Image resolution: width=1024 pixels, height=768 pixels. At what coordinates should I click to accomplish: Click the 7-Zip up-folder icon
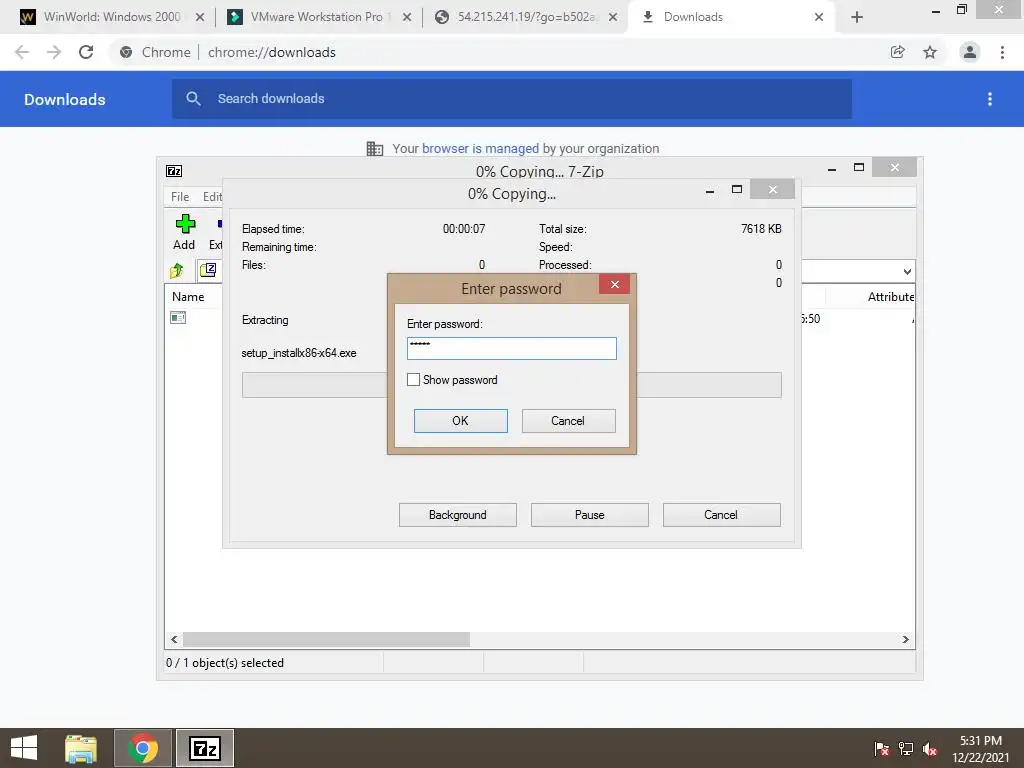177,270
